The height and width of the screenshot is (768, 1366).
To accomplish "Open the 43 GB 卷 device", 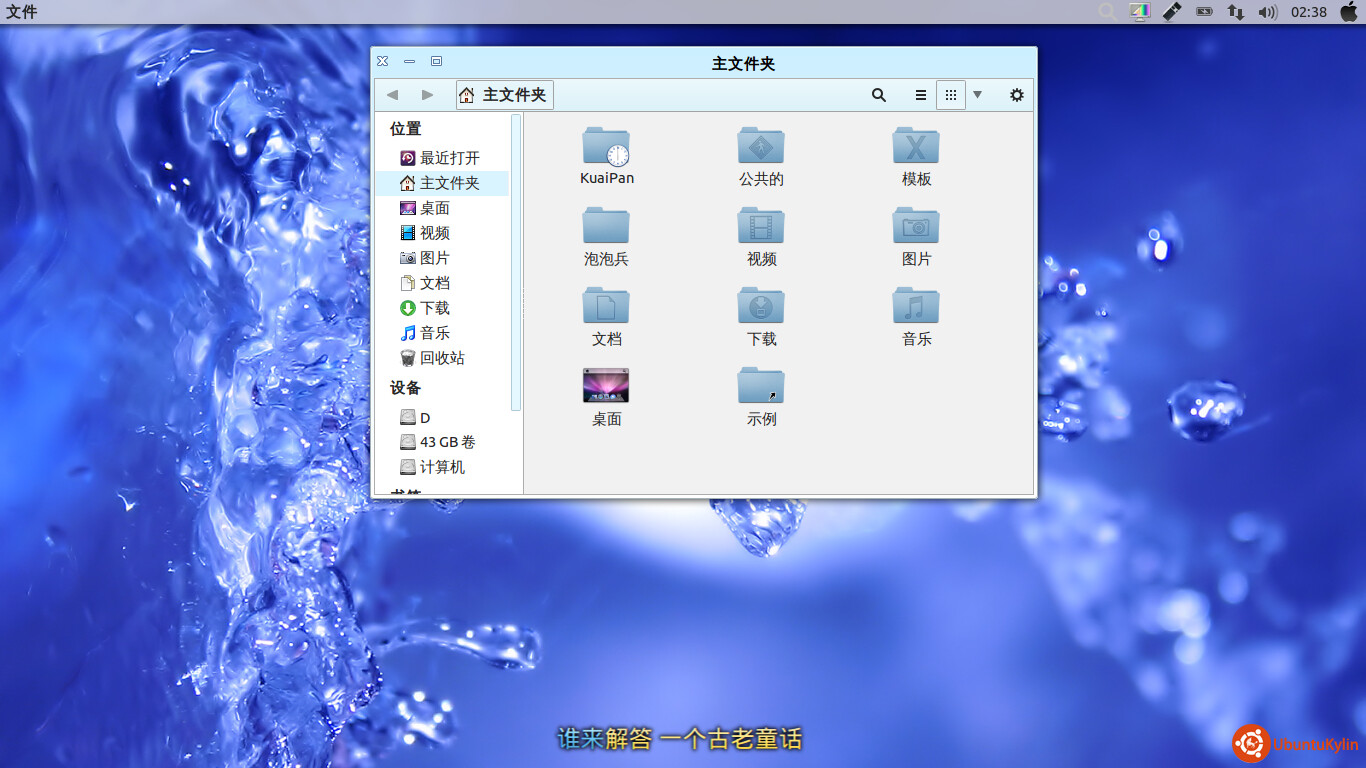I will click(447, 442).
